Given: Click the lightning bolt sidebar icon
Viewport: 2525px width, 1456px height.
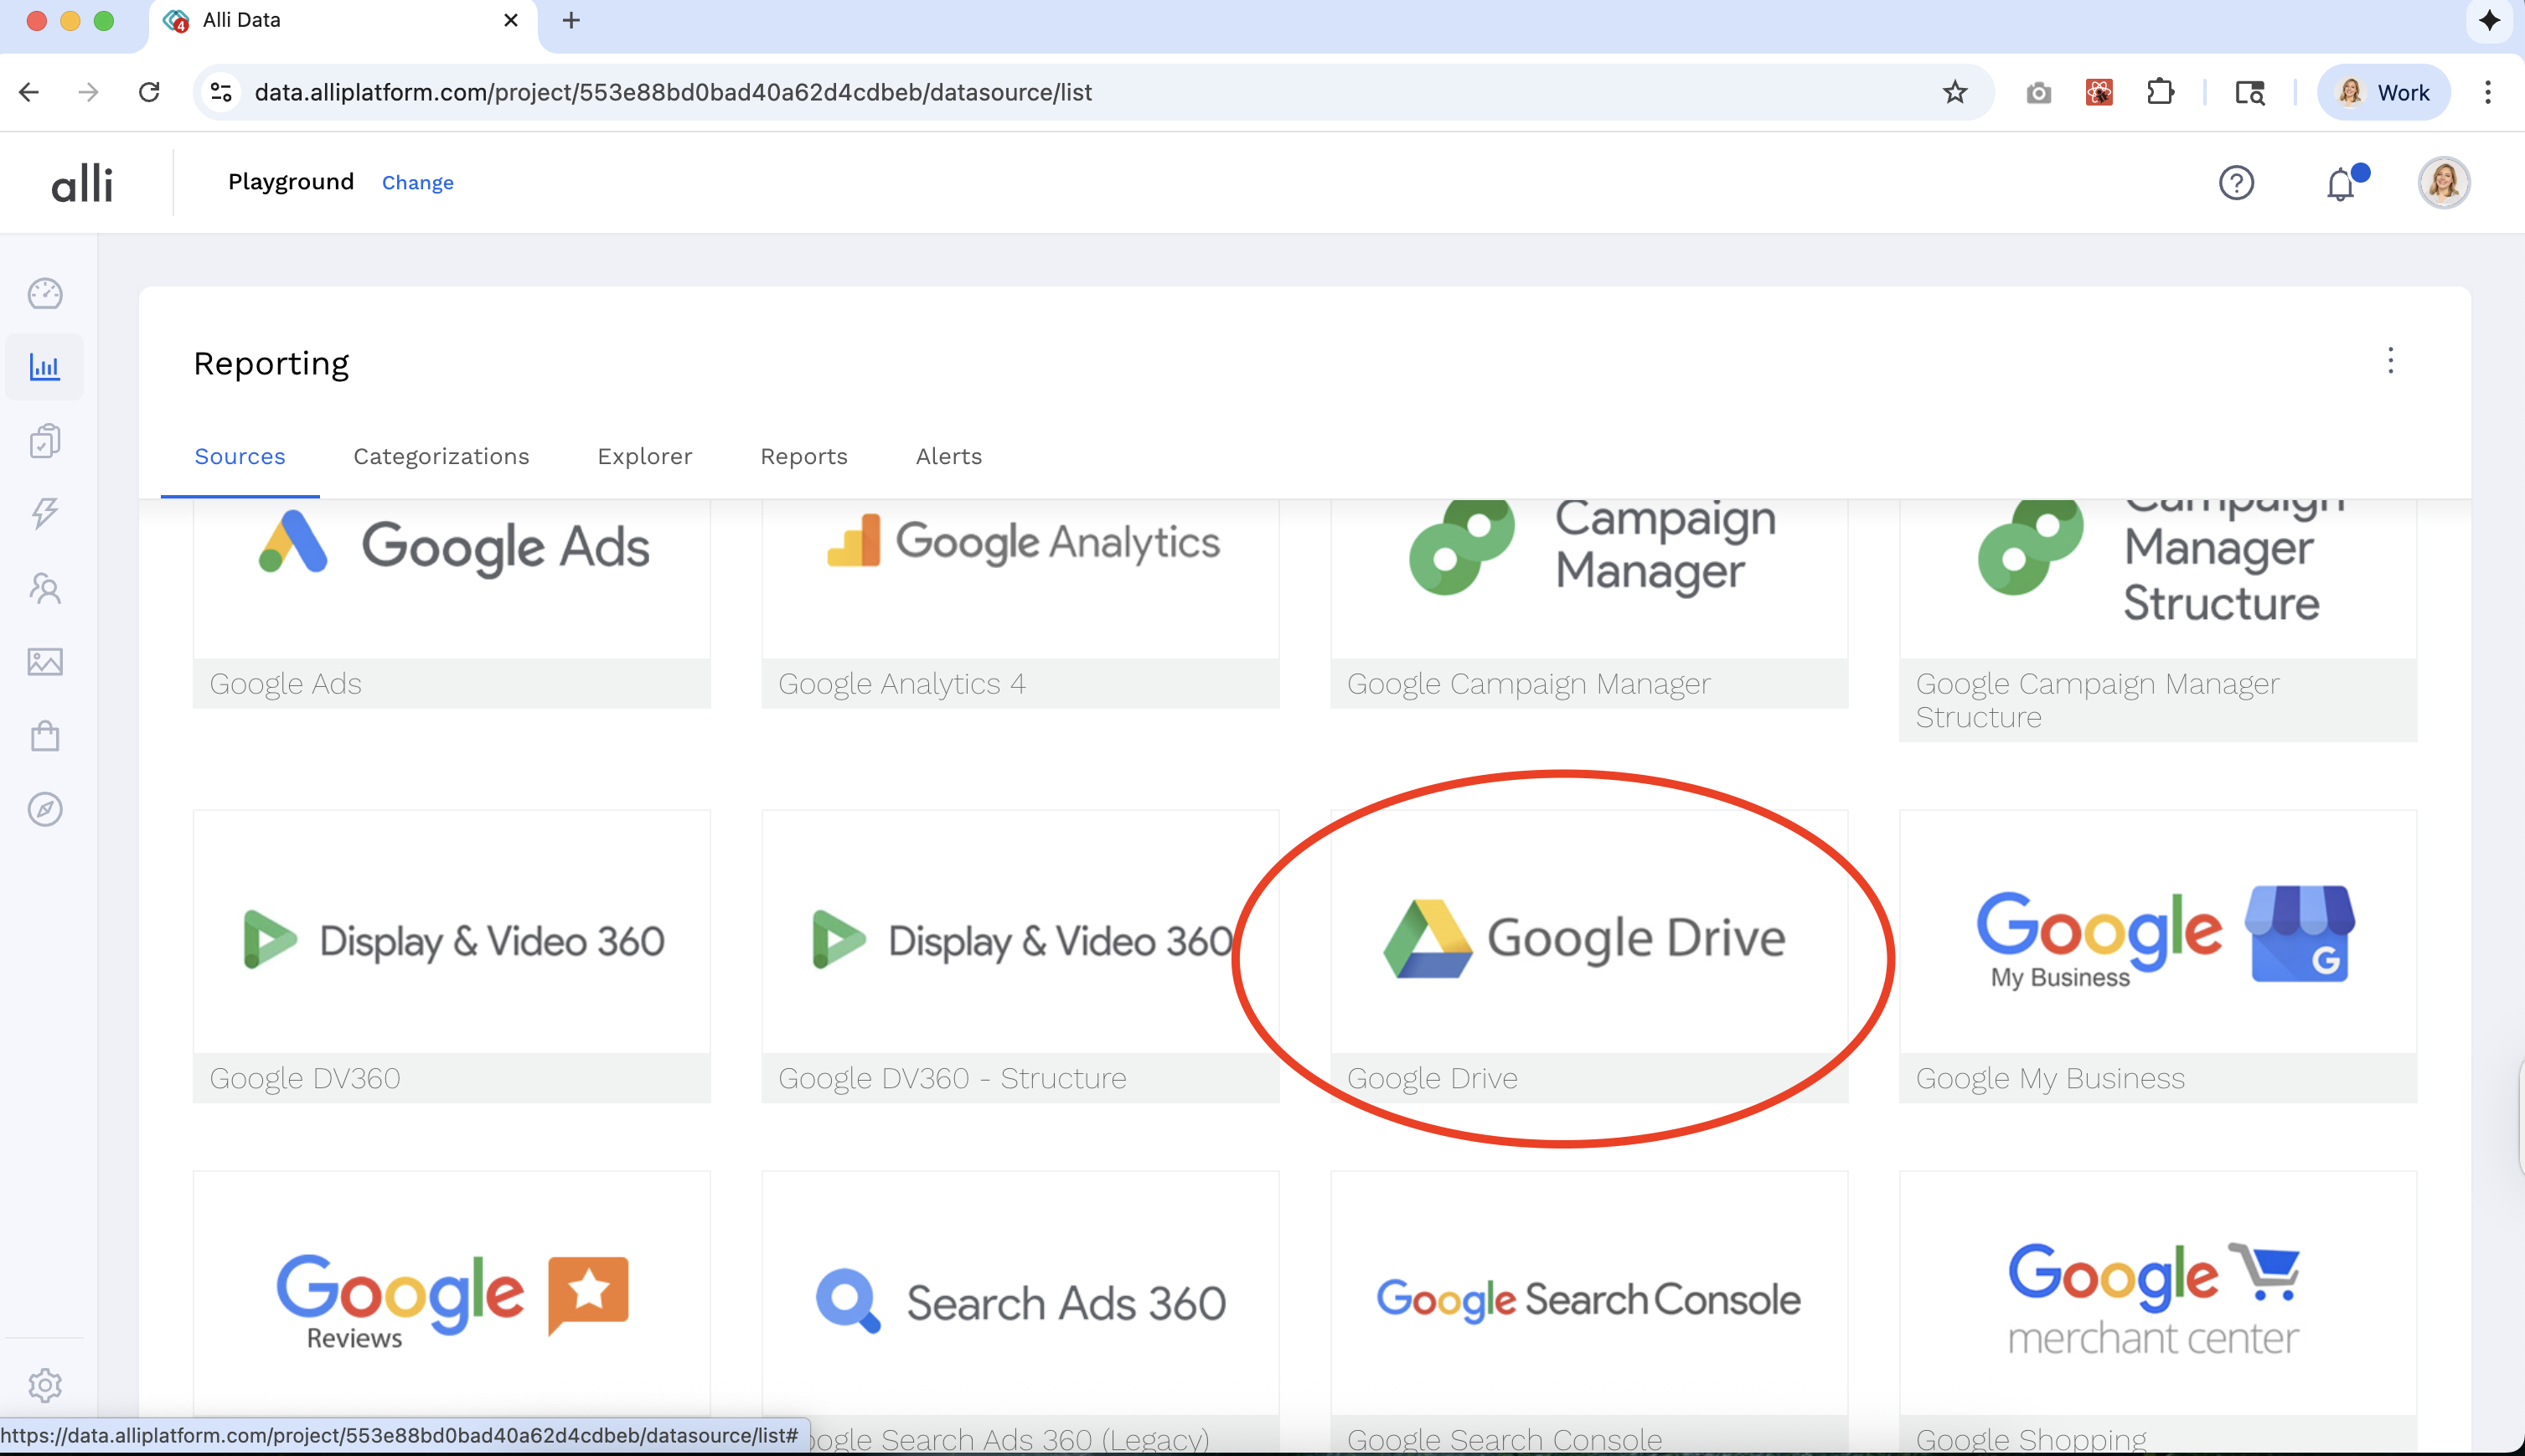Looking at the screenshot, I should point(45,513).
